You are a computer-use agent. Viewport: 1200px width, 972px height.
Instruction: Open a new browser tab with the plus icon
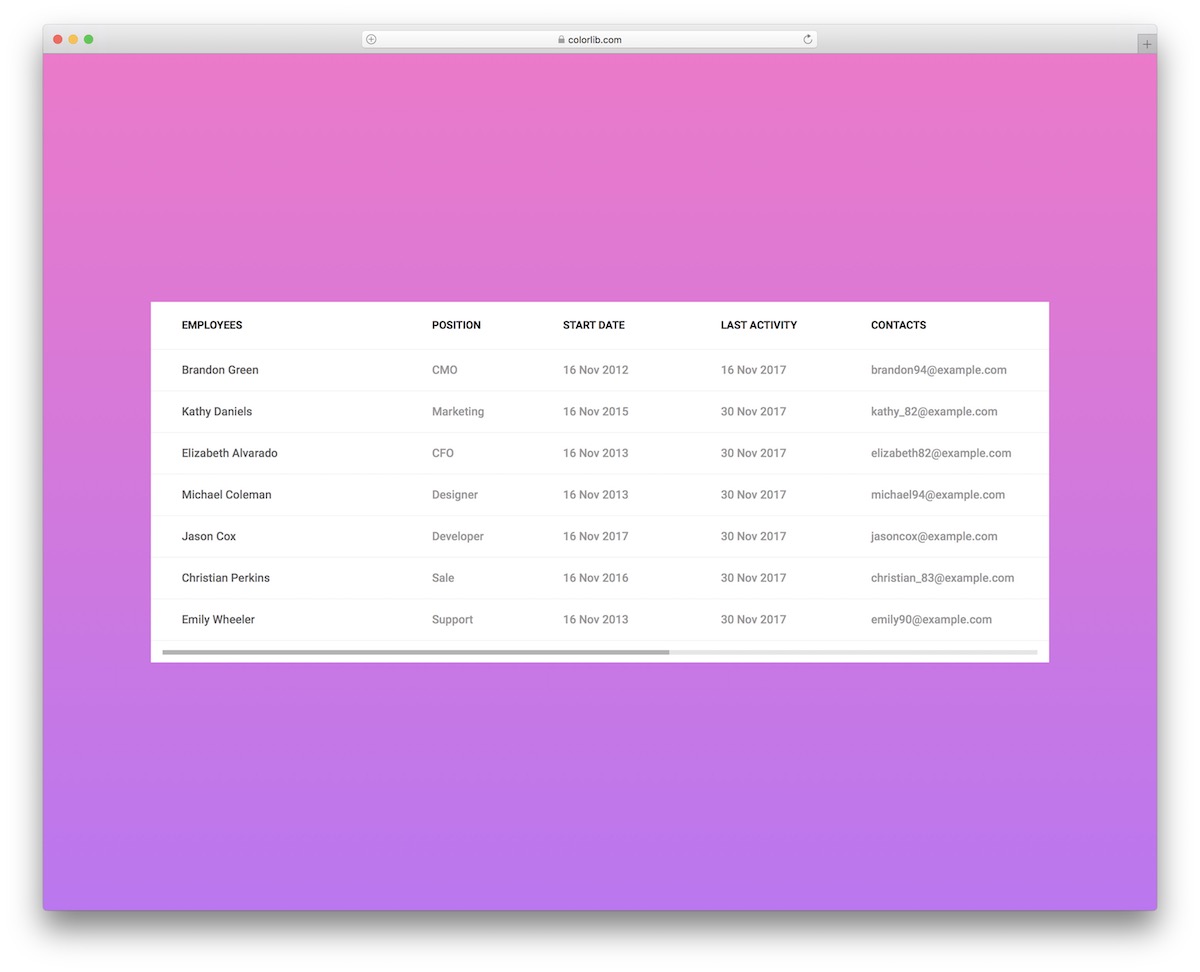coord(1146,43)
